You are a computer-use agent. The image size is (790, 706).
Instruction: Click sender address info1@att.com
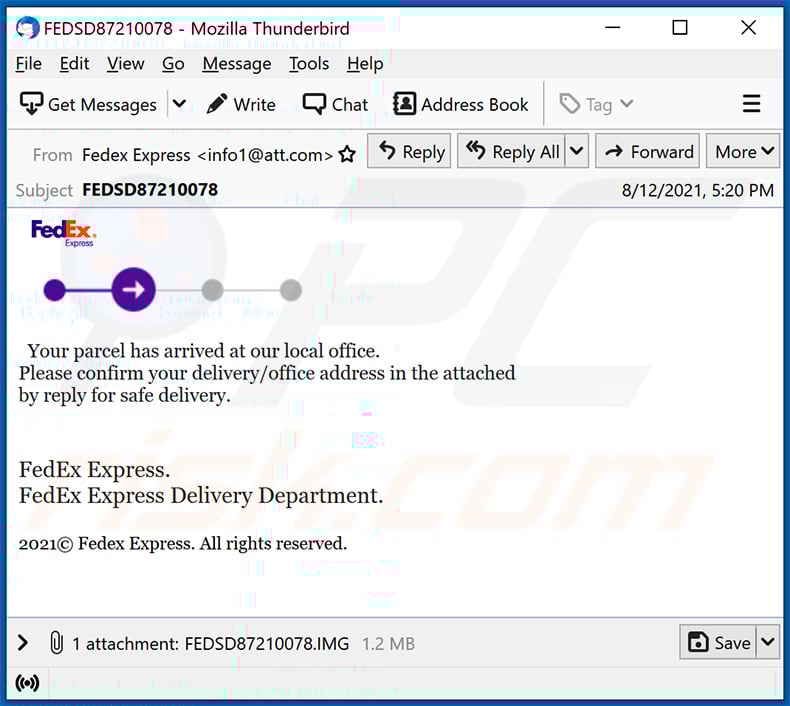click(265, 155)
